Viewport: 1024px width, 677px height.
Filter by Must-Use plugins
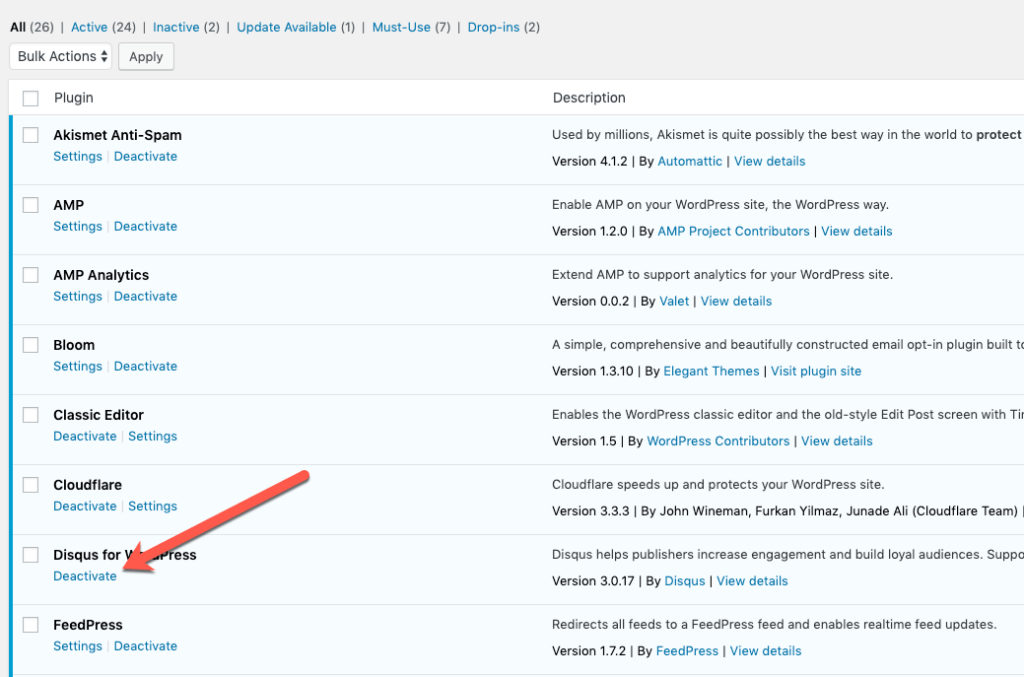pyautogui.click(x=401, y=27)
